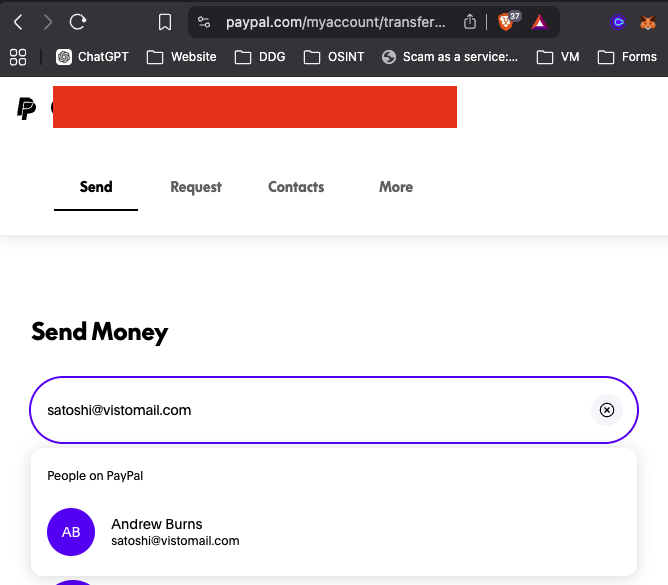The width and height of the screenshot is (668, 585).
Task: Click the Send Money heading
Action: point(100,332)
